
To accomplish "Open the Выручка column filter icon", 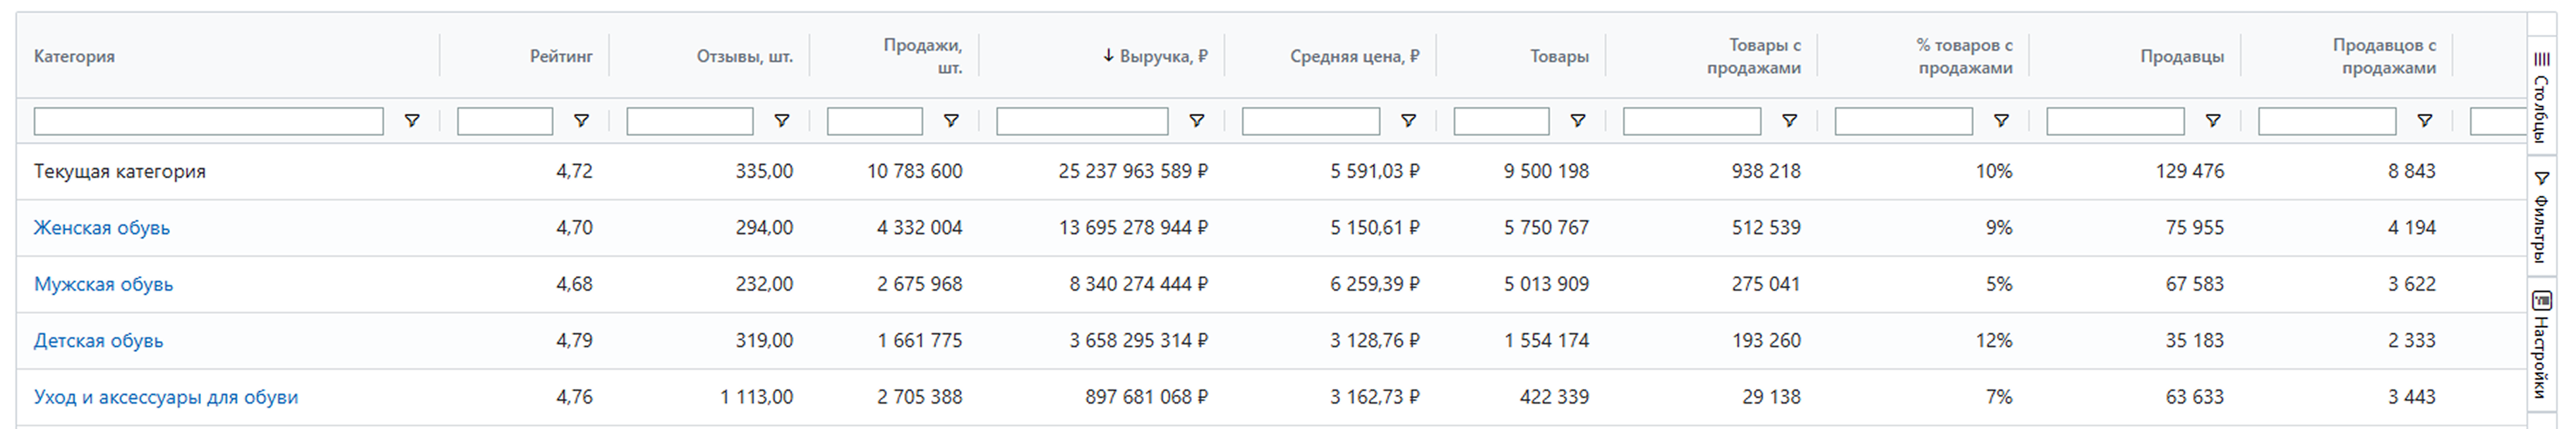I will pos(1195,121).
